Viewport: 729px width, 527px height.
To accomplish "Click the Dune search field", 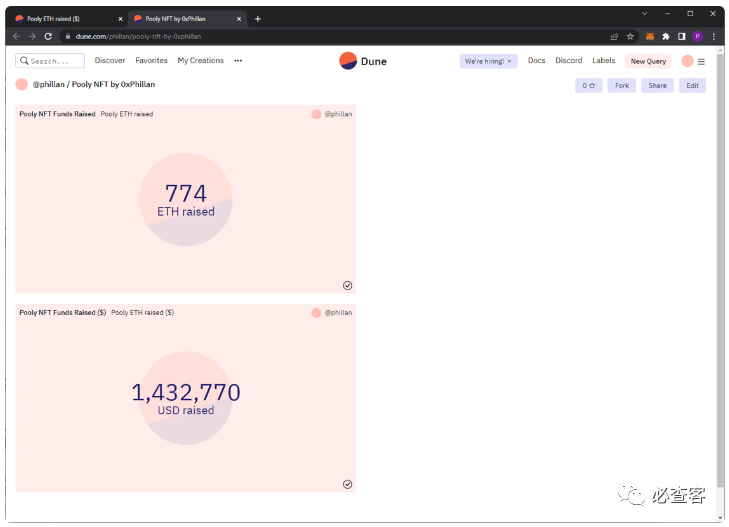I will tap(50, 61).
